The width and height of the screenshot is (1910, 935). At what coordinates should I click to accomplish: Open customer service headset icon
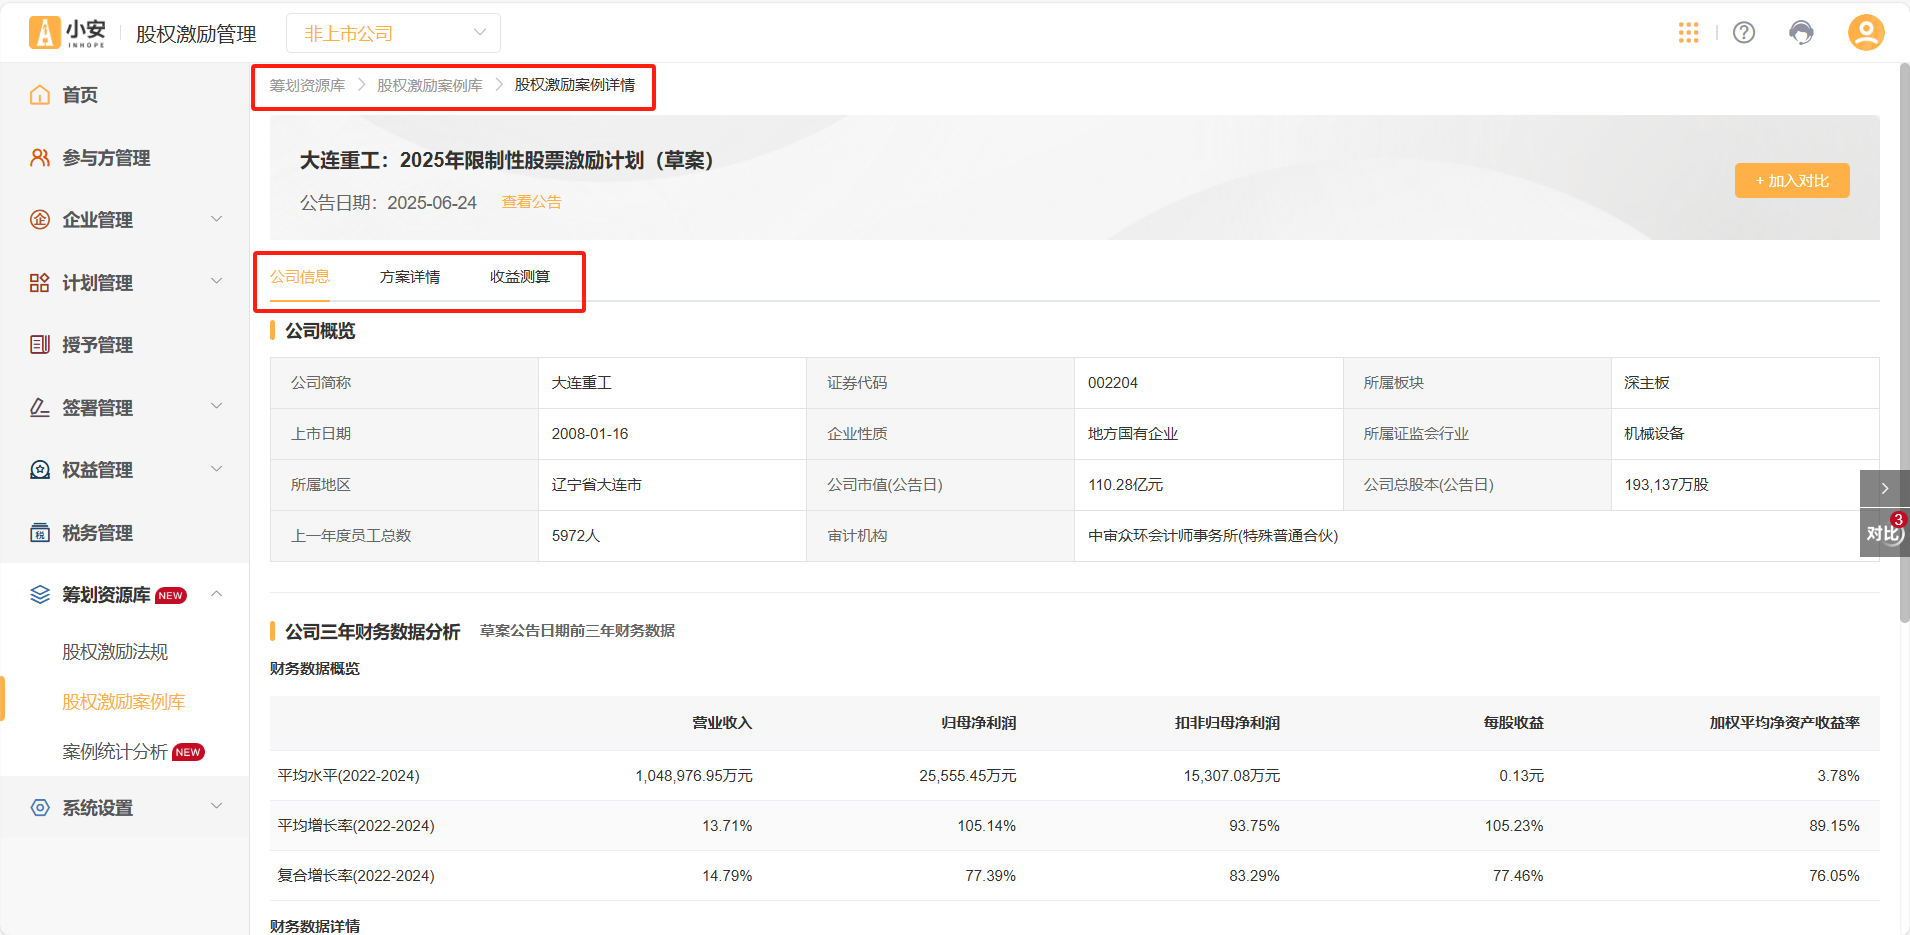[1801, 33]
